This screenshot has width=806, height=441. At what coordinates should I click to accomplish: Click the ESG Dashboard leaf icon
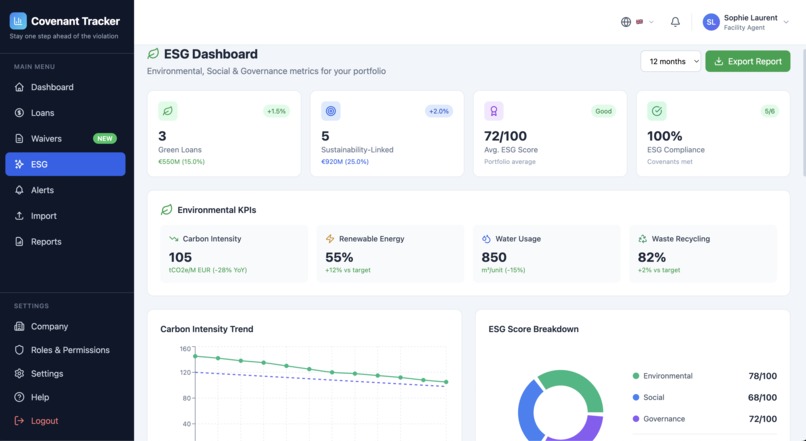coord(153,54)
